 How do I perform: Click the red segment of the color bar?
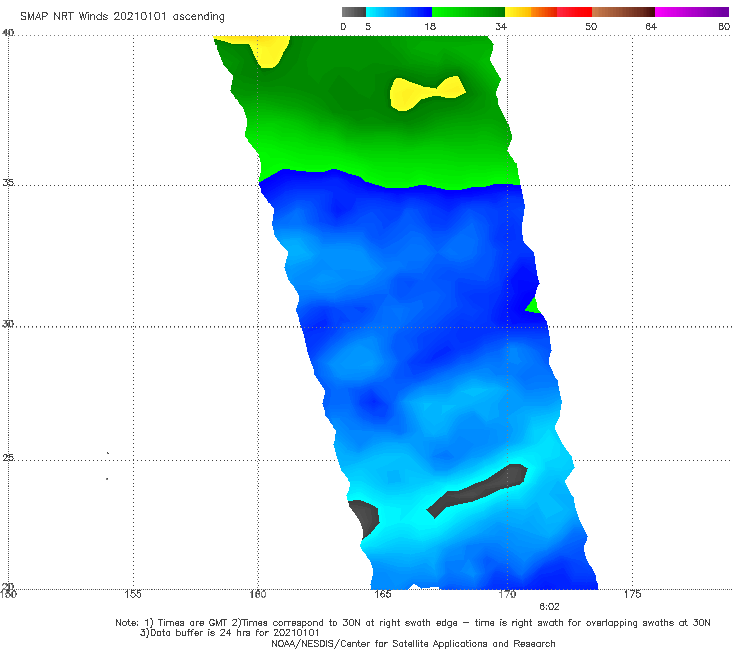tap(574, 12)
